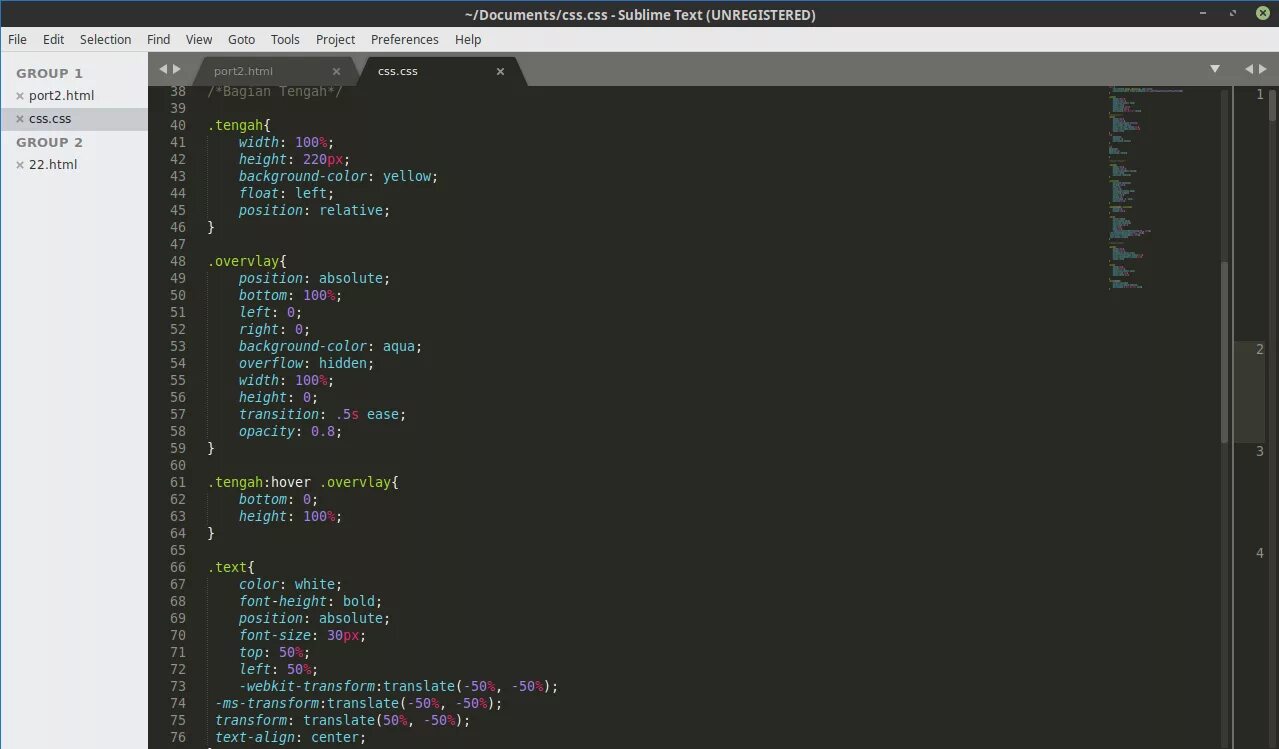Screen dimensions: 1279x749
Task: Click the right tab-scroll arrow in first pane
Action: click(177, 69)
